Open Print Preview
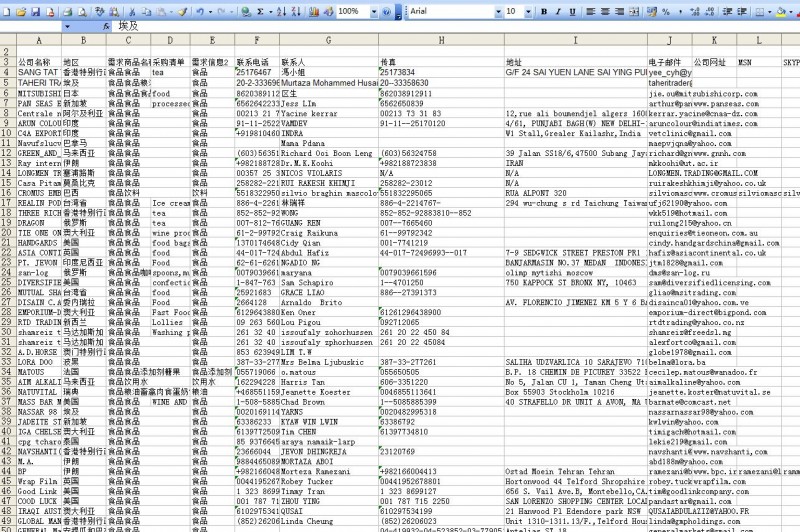Screen dimensions: 800x532 point(82,12)
